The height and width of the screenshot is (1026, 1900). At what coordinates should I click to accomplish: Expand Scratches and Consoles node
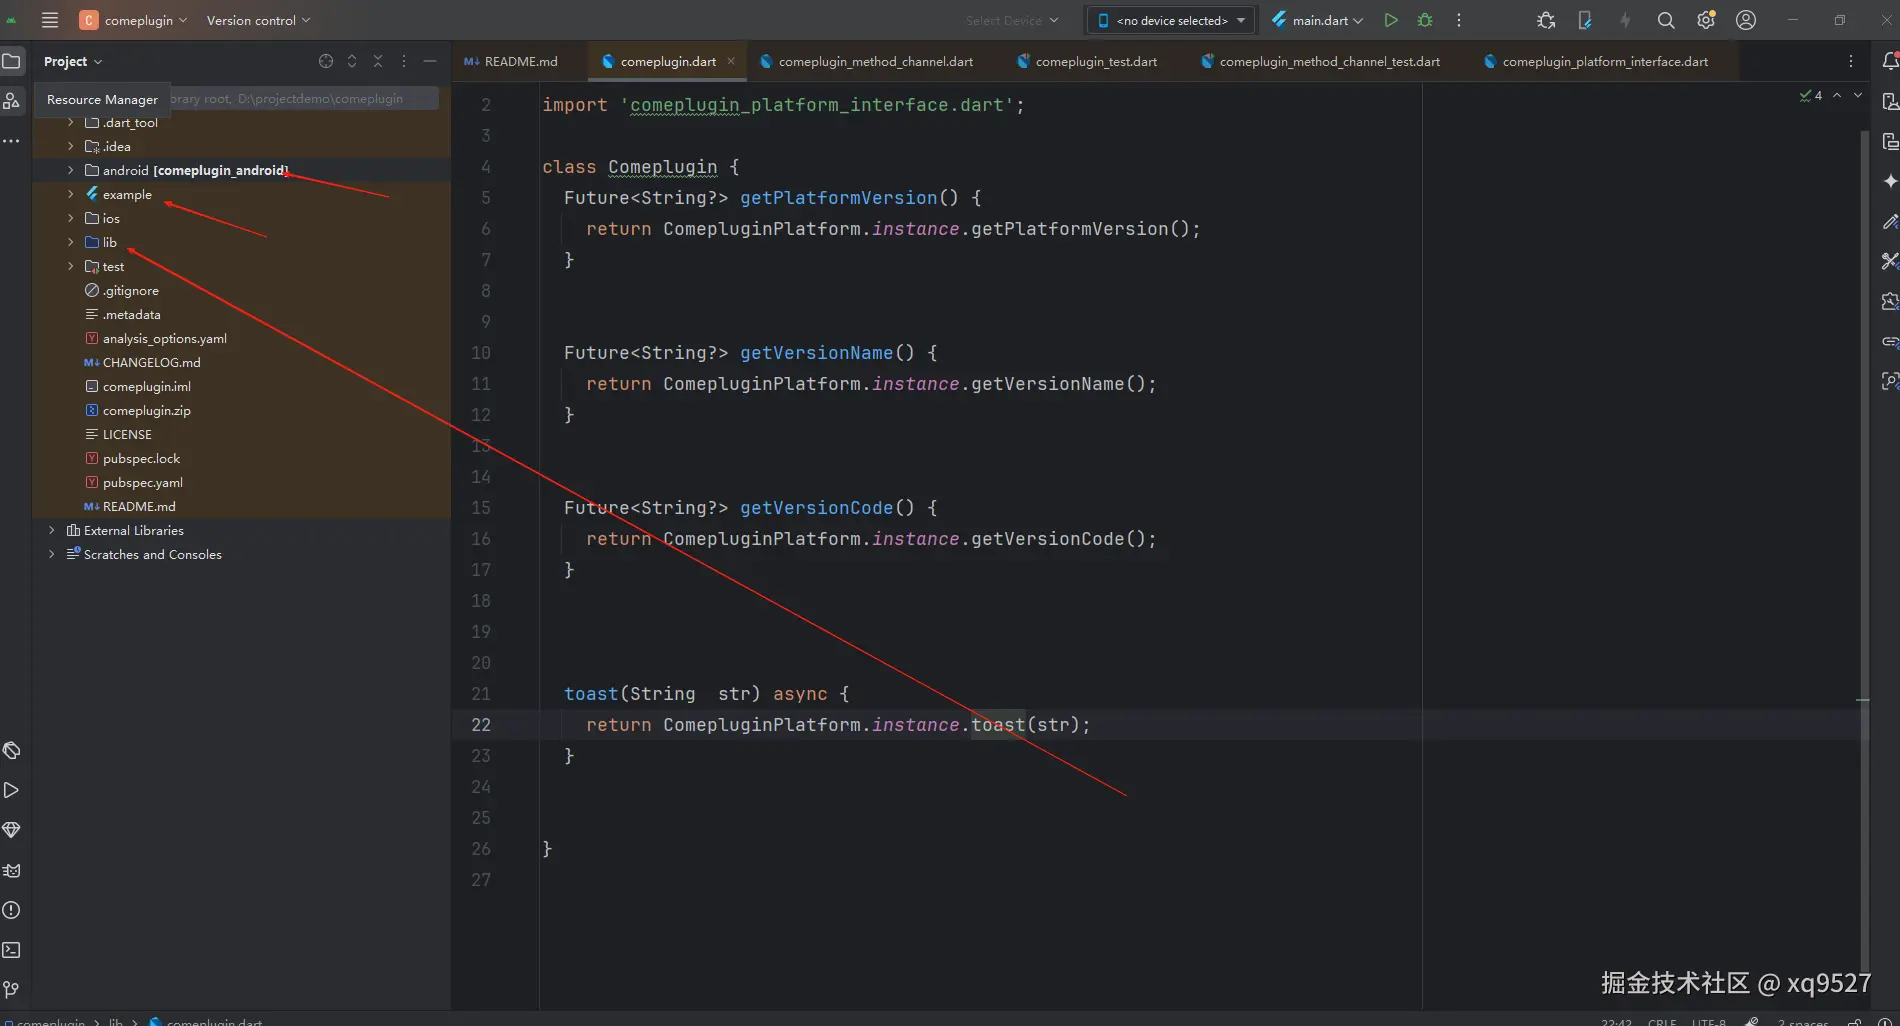[x=52, y=555]
